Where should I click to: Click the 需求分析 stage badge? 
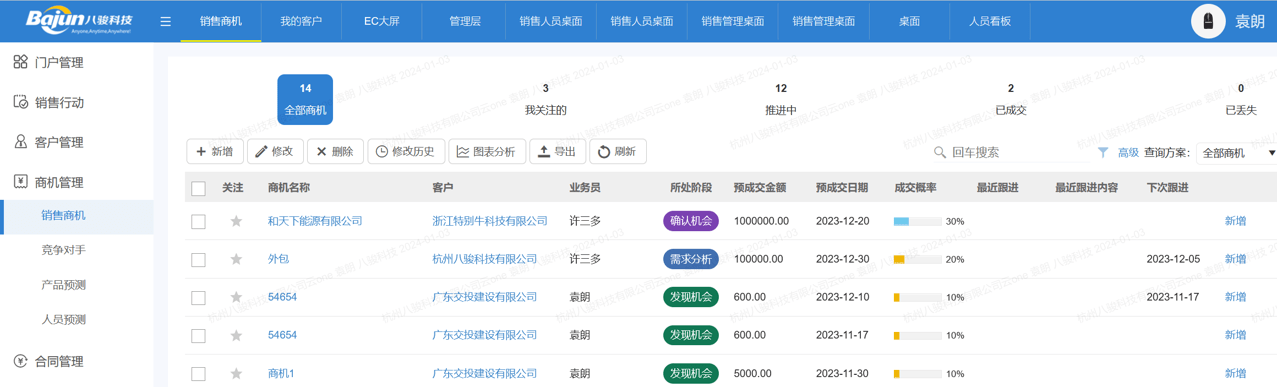pos(691,259)
